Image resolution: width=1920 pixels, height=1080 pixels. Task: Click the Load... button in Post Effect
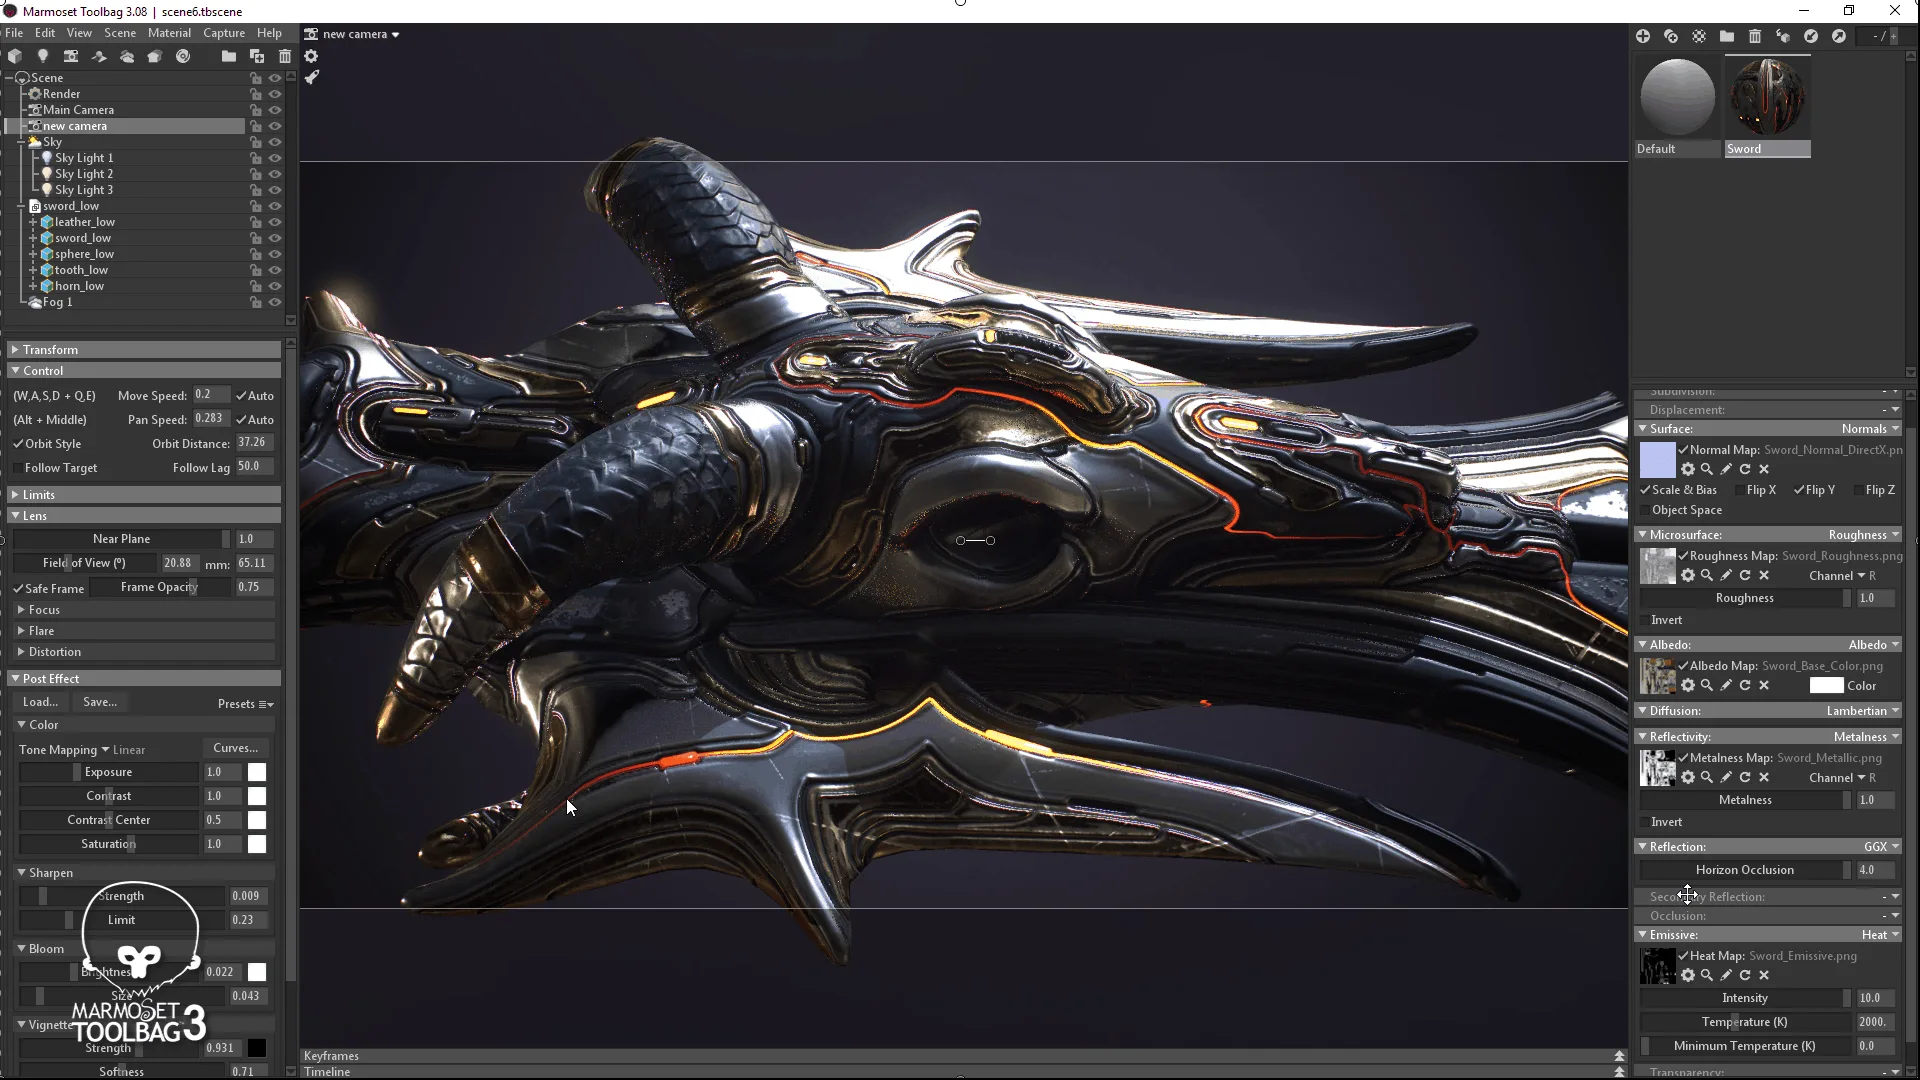tap(40, 702)
